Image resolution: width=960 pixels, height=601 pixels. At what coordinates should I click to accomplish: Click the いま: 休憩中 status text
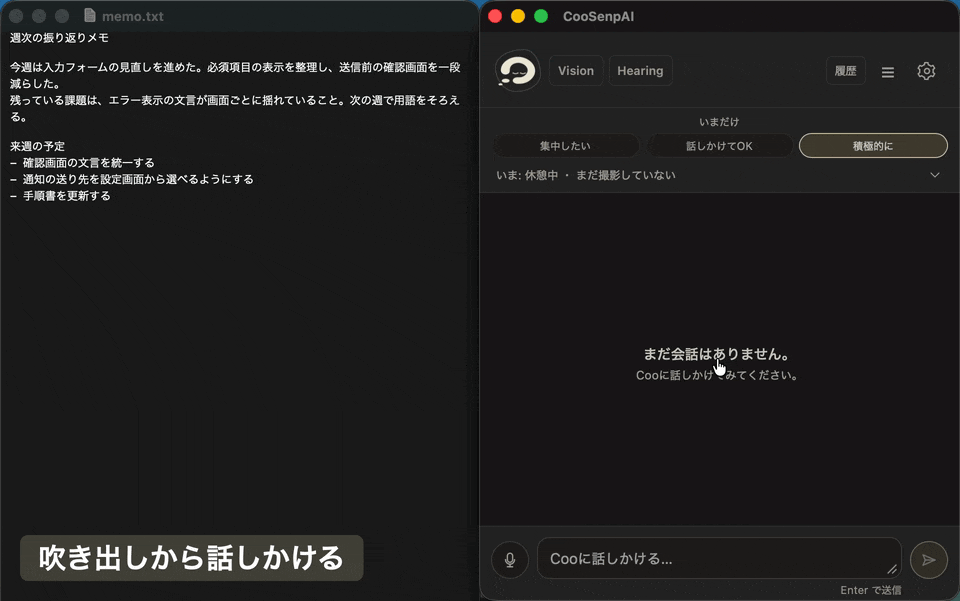coord(585,175)
